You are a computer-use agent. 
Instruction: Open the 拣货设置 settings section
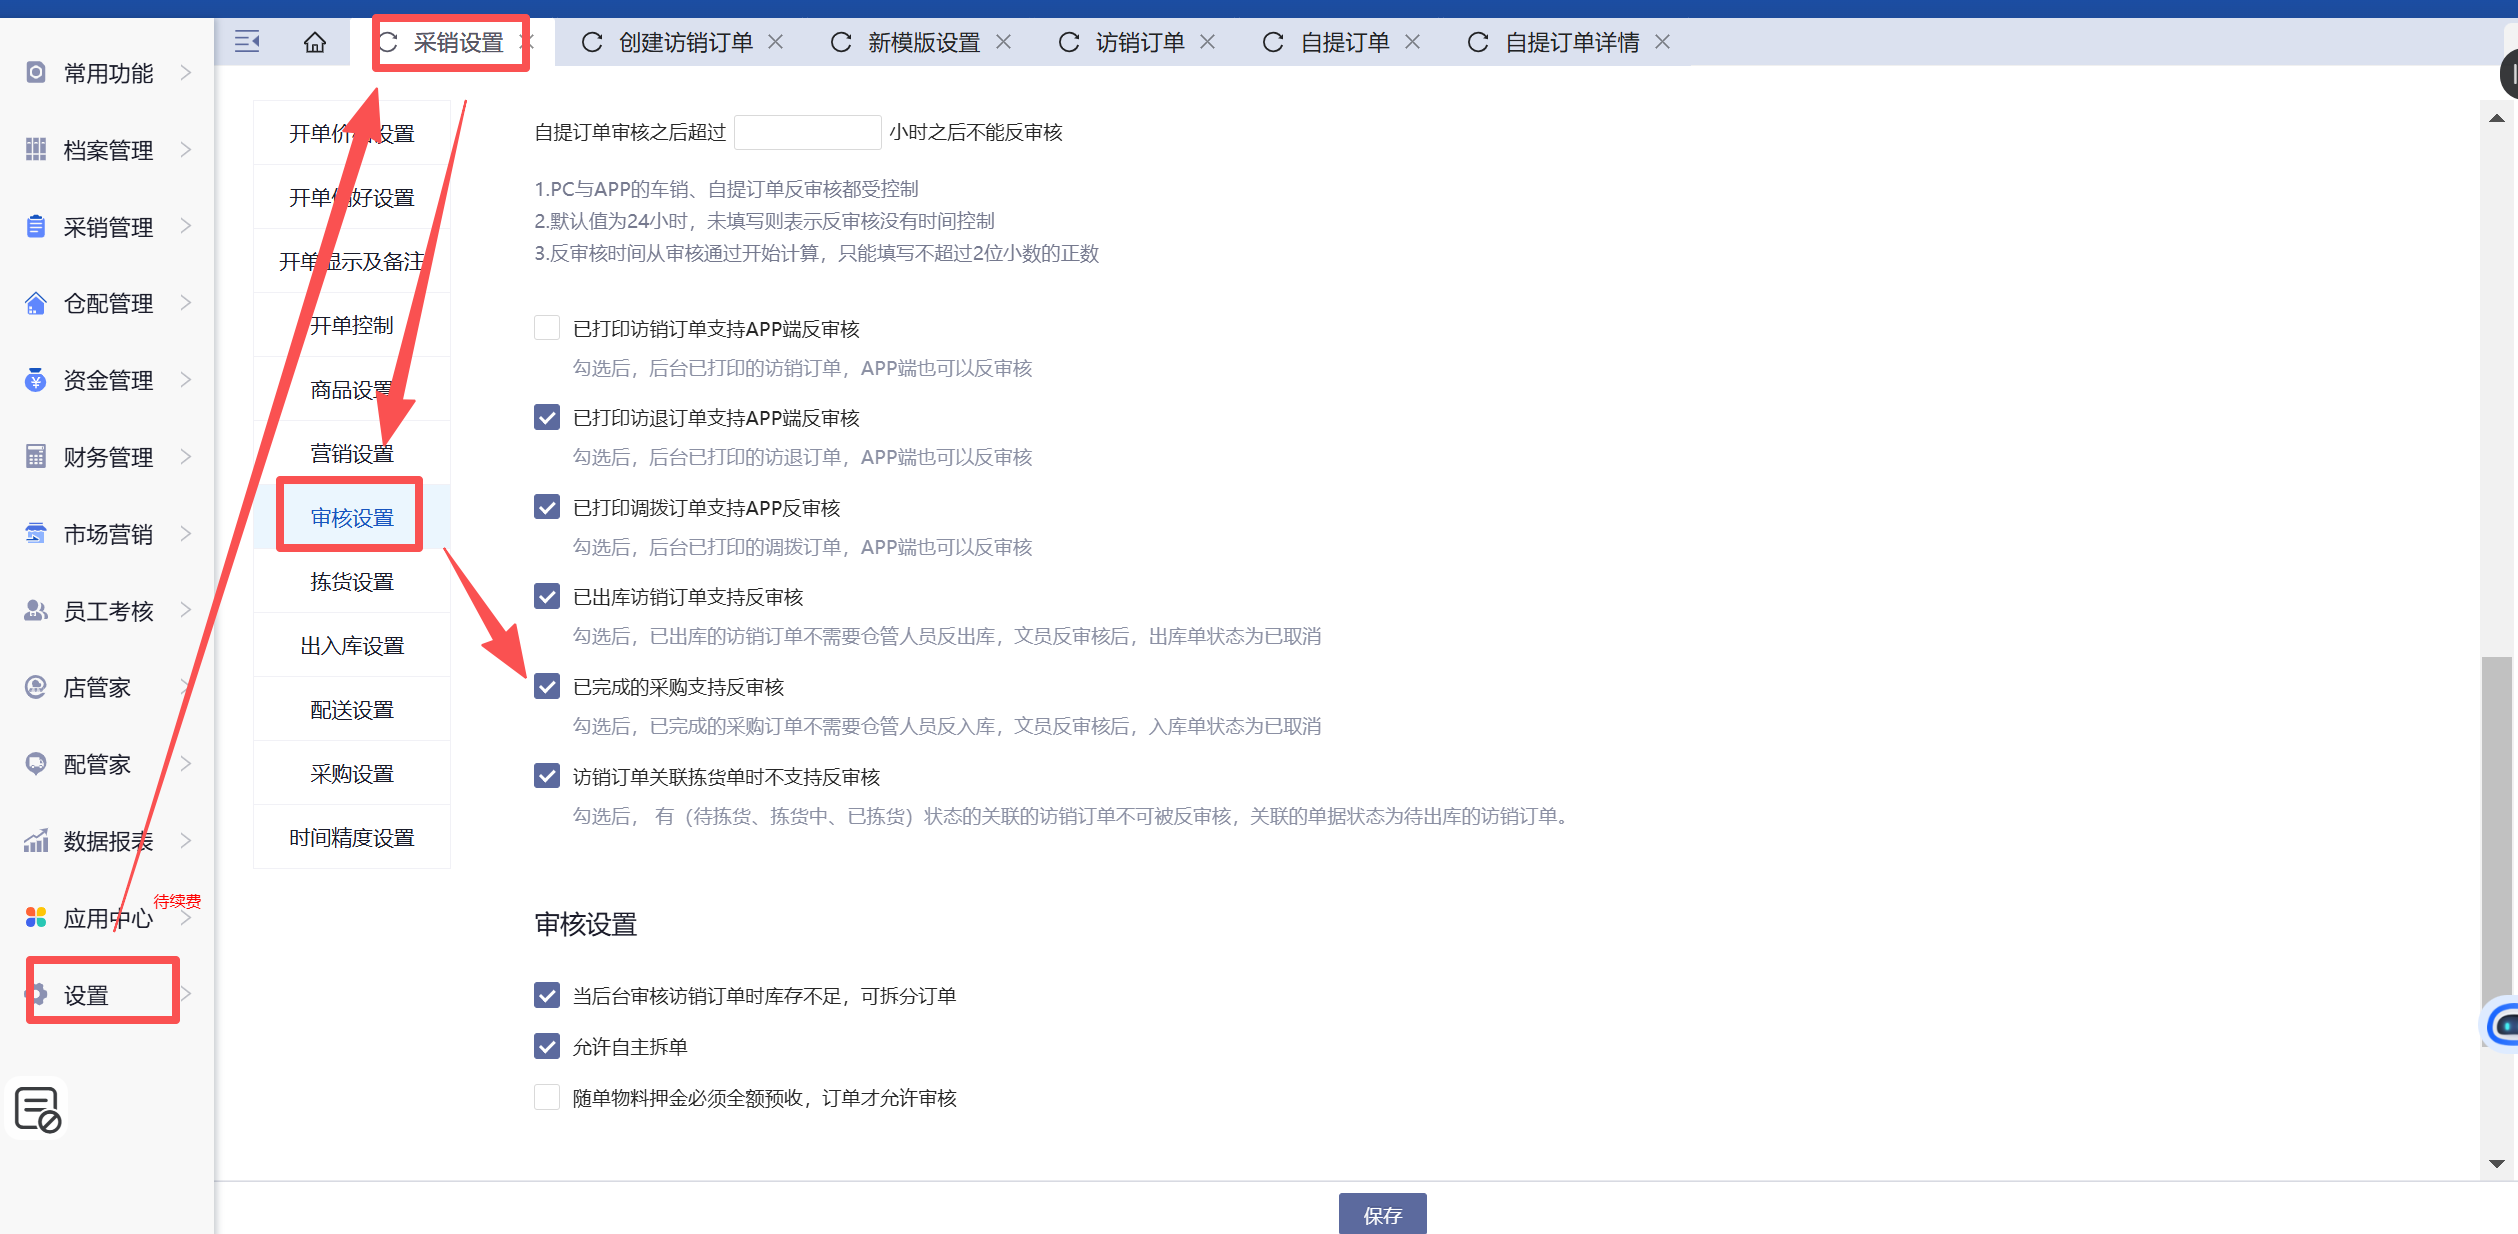(352, 581)
